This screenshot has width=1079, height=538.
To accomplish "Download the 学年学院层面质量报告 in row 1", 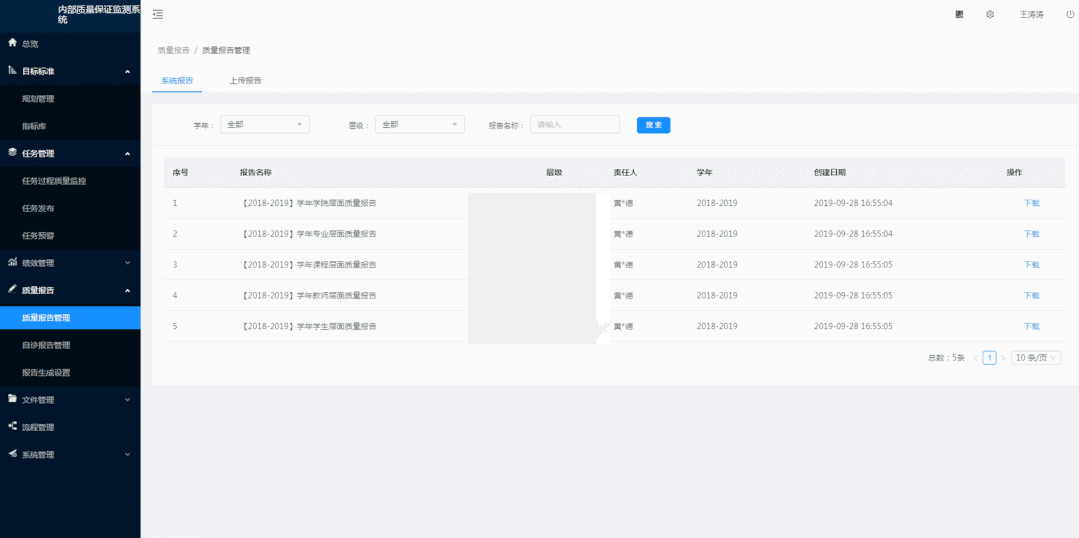I will 1031,203.
